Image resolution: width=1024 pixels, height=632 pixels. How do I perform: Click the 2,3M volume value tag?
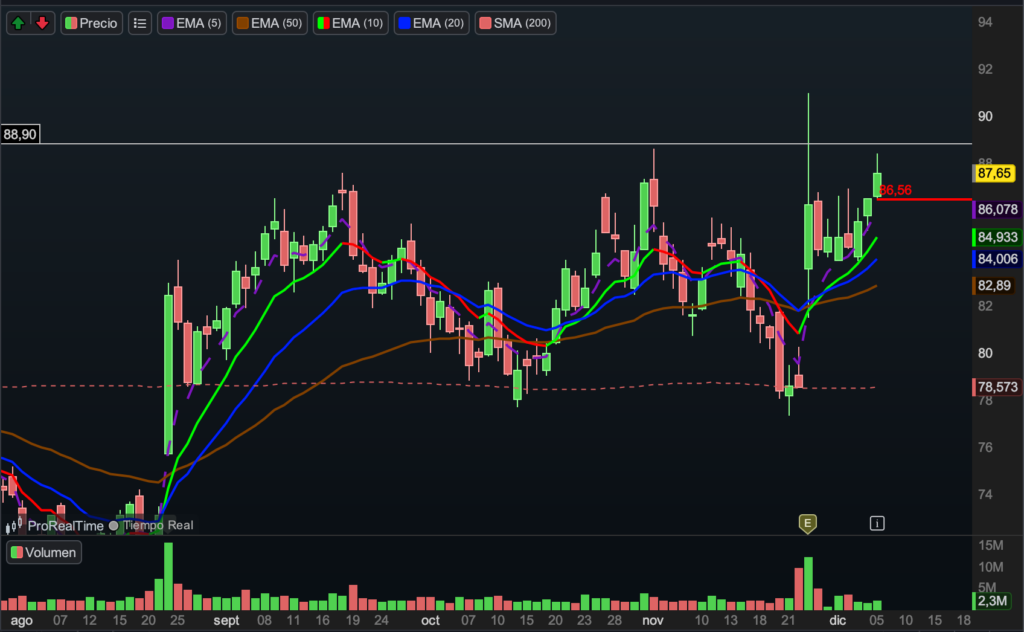coord(994,600)
